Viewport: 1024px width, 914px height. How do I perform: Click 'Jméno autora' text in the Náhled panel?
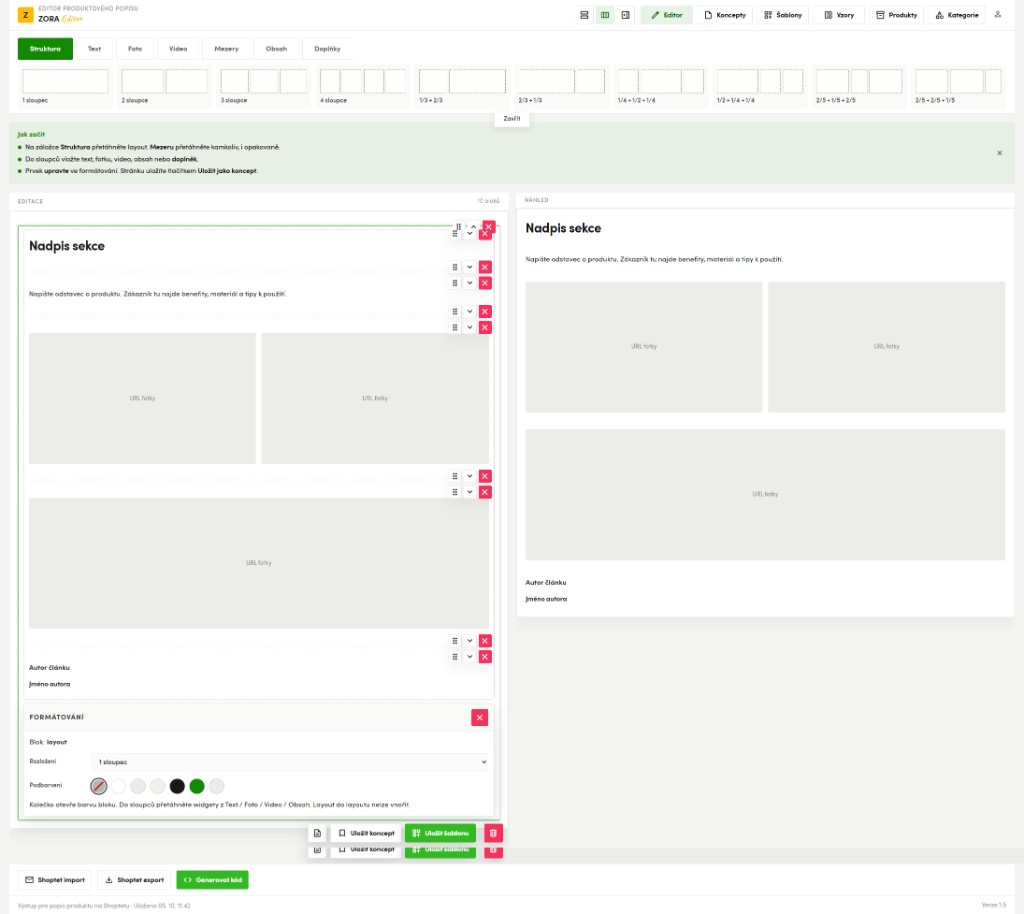coord(546,599)
